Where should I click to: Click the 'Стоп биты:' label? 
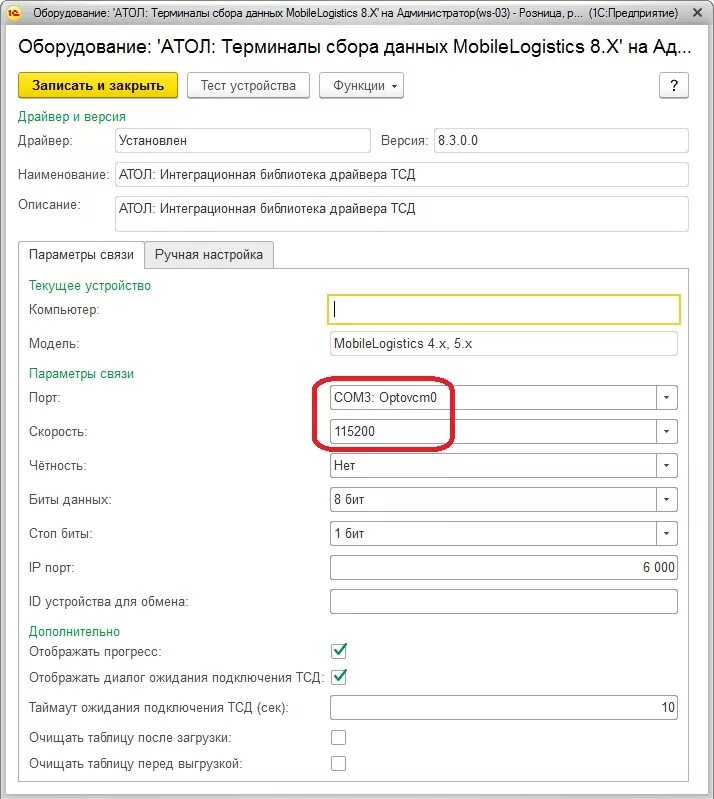[61, 534]
